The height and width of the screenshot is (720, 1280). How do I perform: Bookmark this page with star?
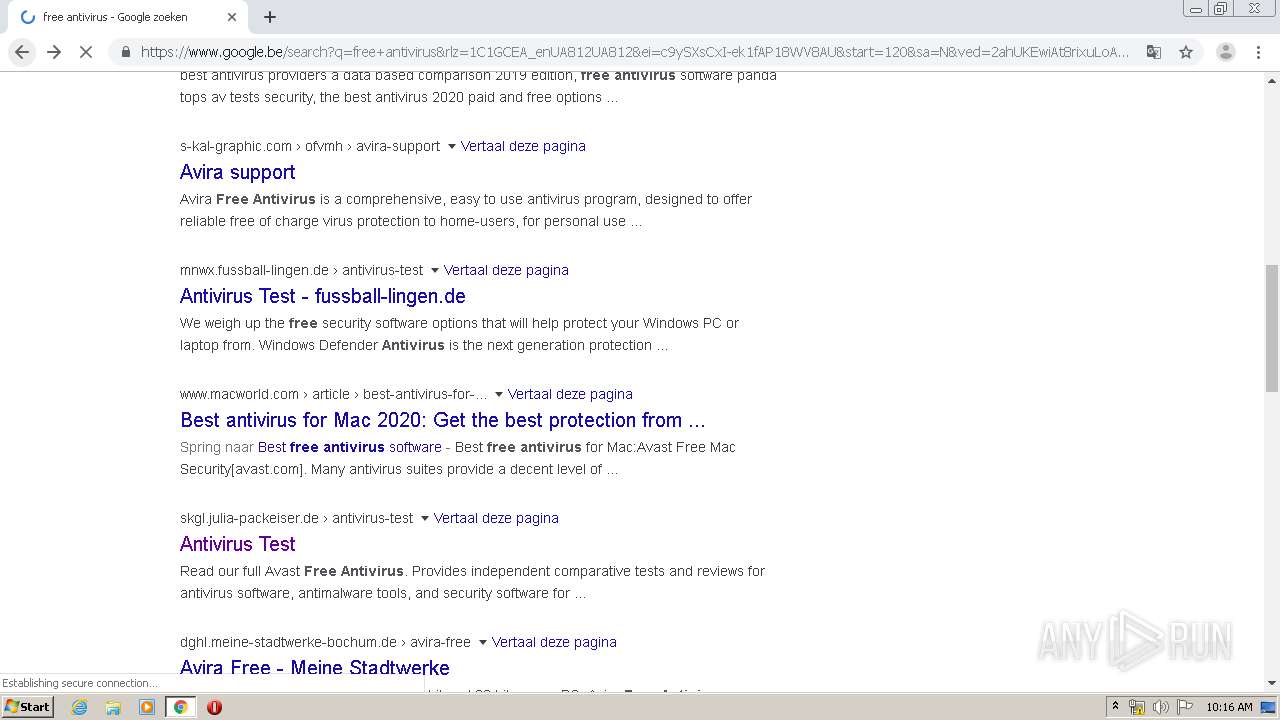point(1186,52)
